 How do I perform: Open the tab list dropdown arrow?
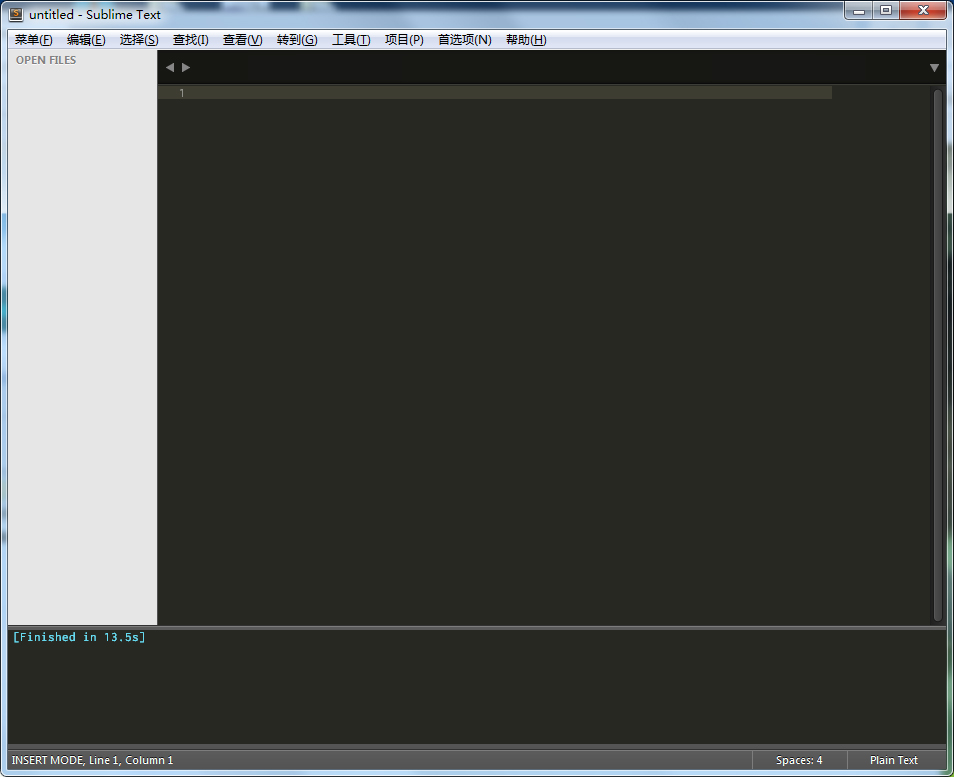point(935,68)
